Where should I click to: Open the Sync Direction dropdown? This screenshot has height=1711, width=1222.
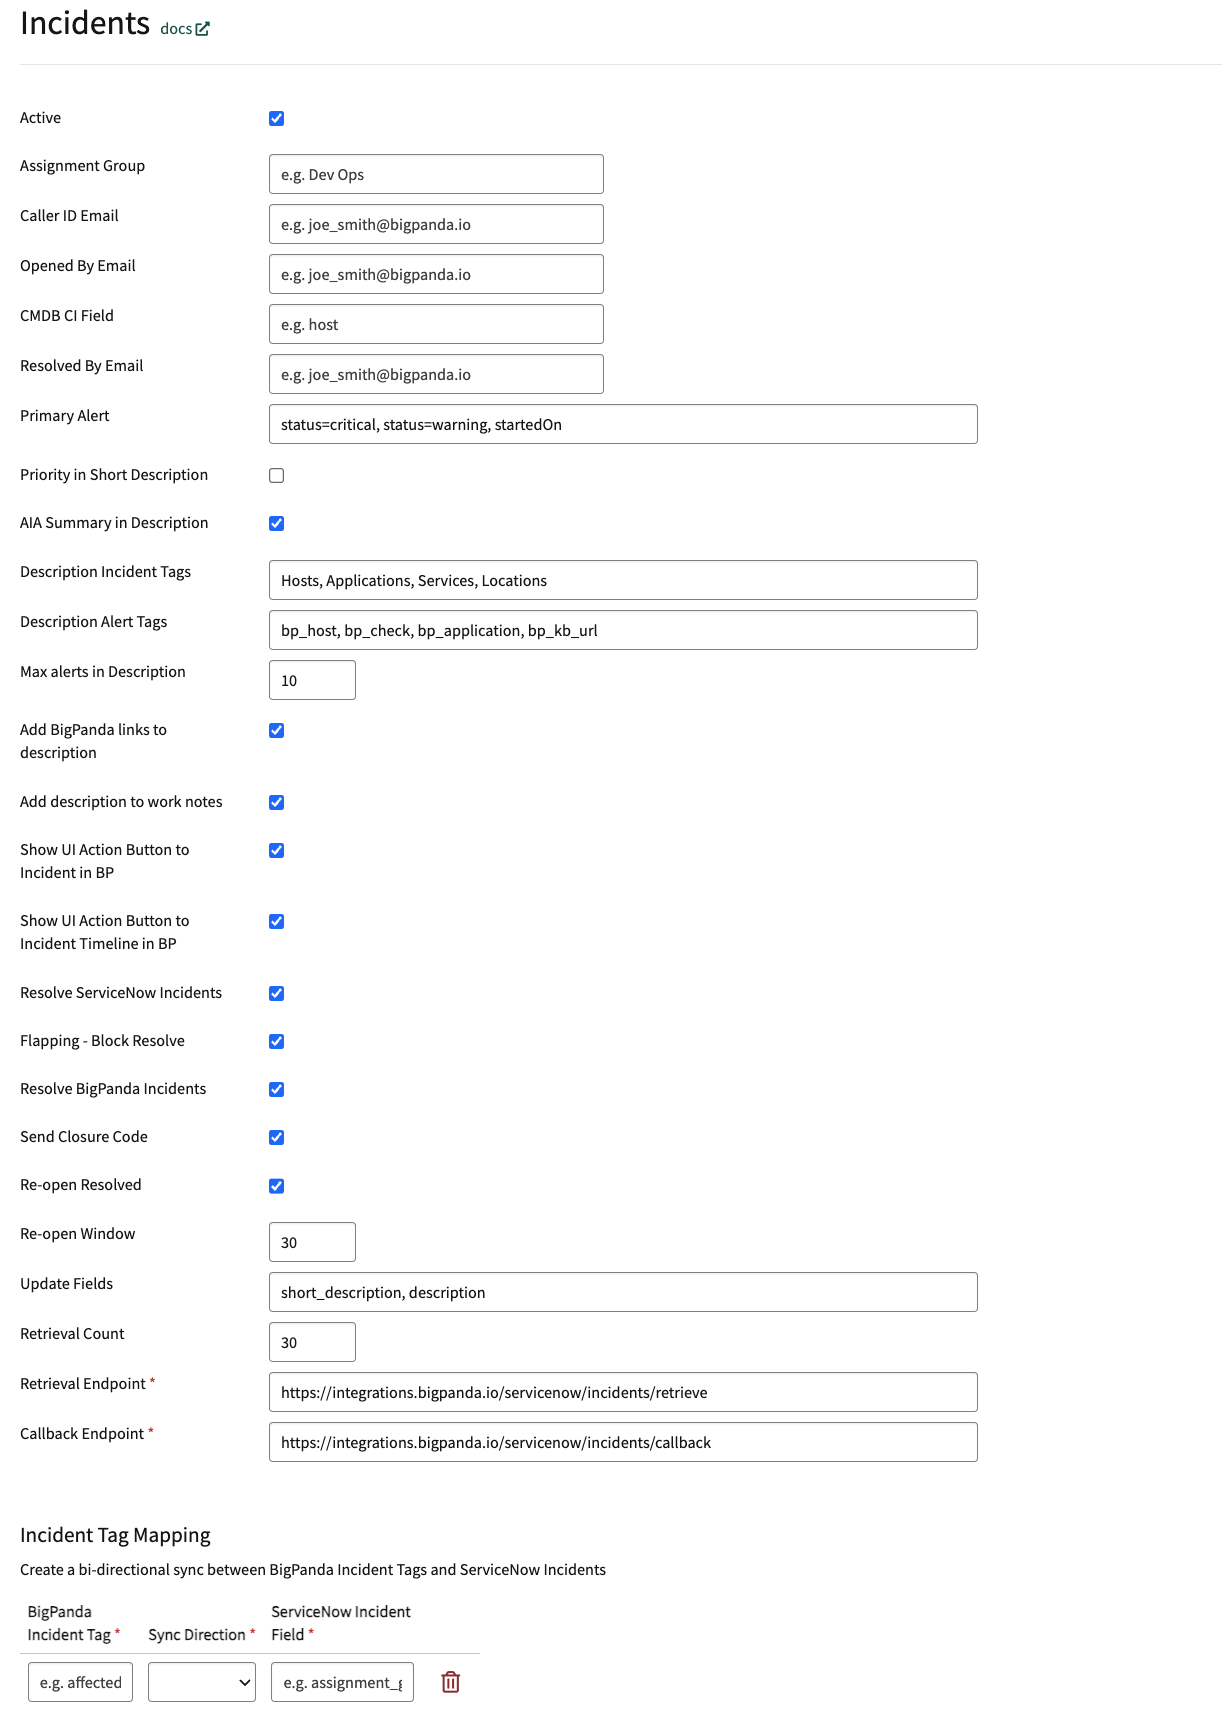click(x=201, y=1682)
